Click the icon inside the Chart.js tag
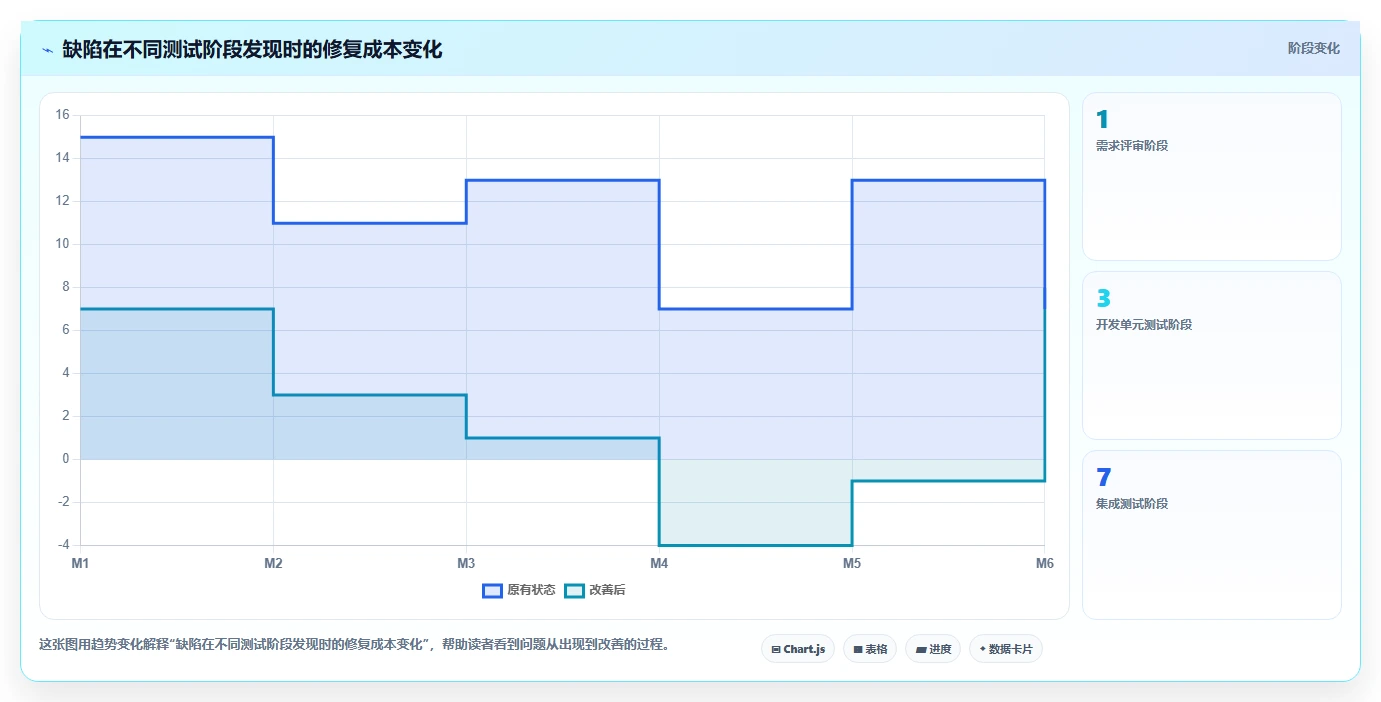 coord(776,649)
